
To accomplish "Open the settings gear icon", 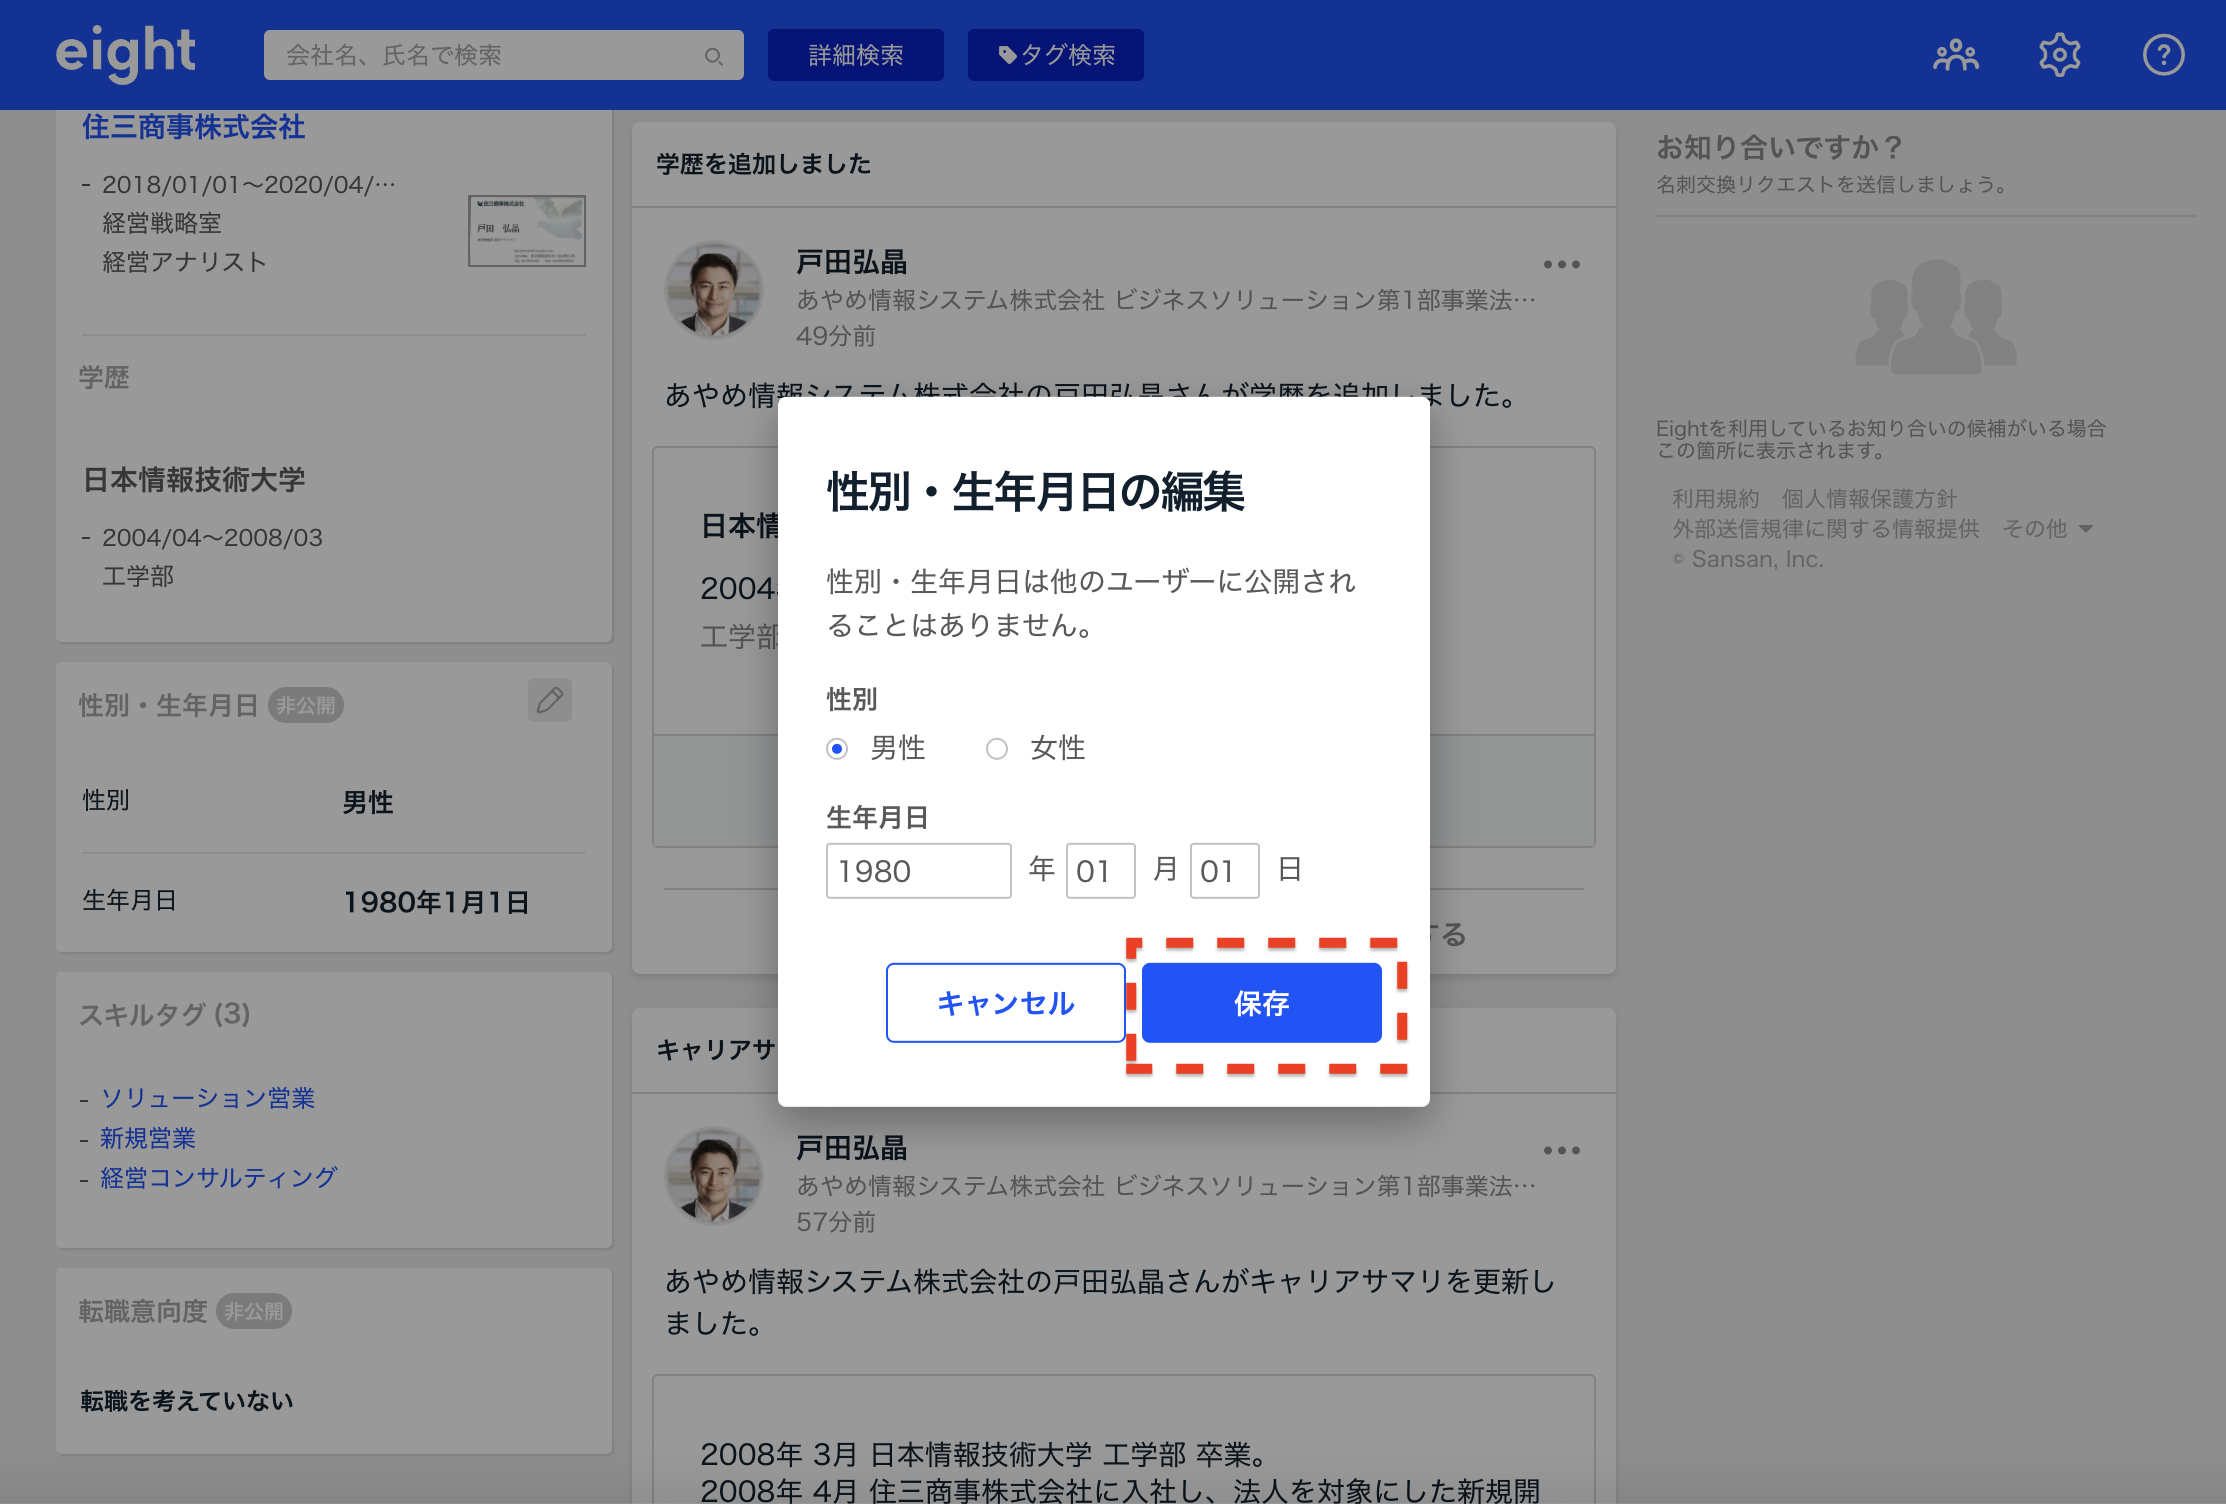I will pyautogui.click(x=2059, y=55).
